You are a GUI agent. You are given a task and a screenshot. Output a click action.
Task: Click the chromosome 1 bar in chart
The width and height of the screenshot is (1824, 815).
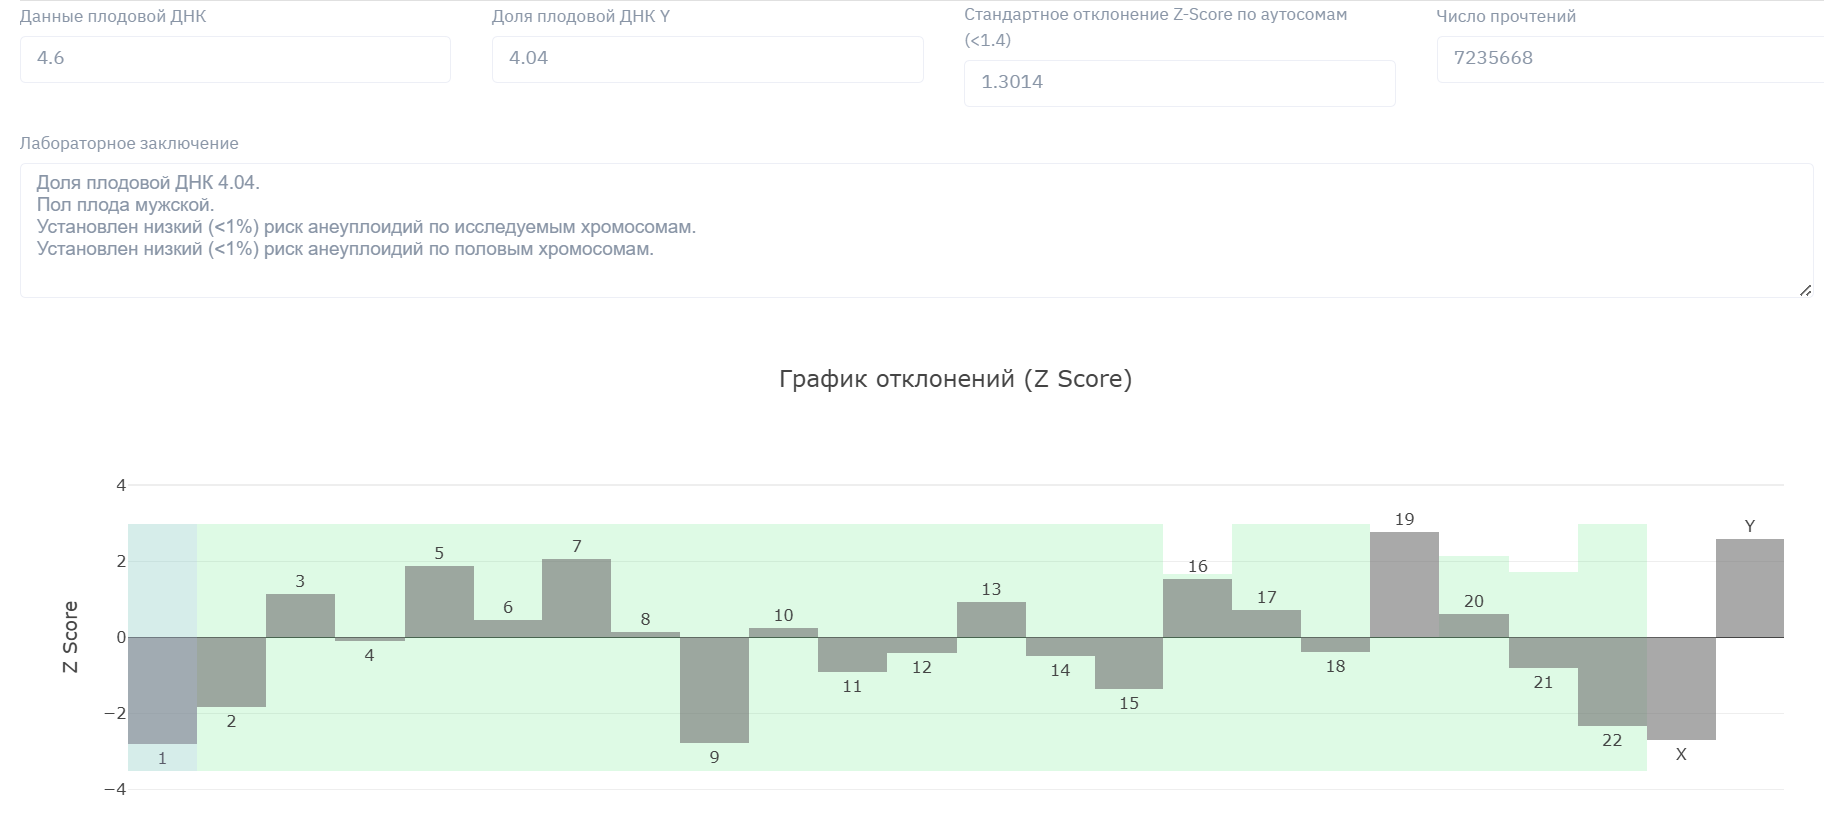click(162, 690)
